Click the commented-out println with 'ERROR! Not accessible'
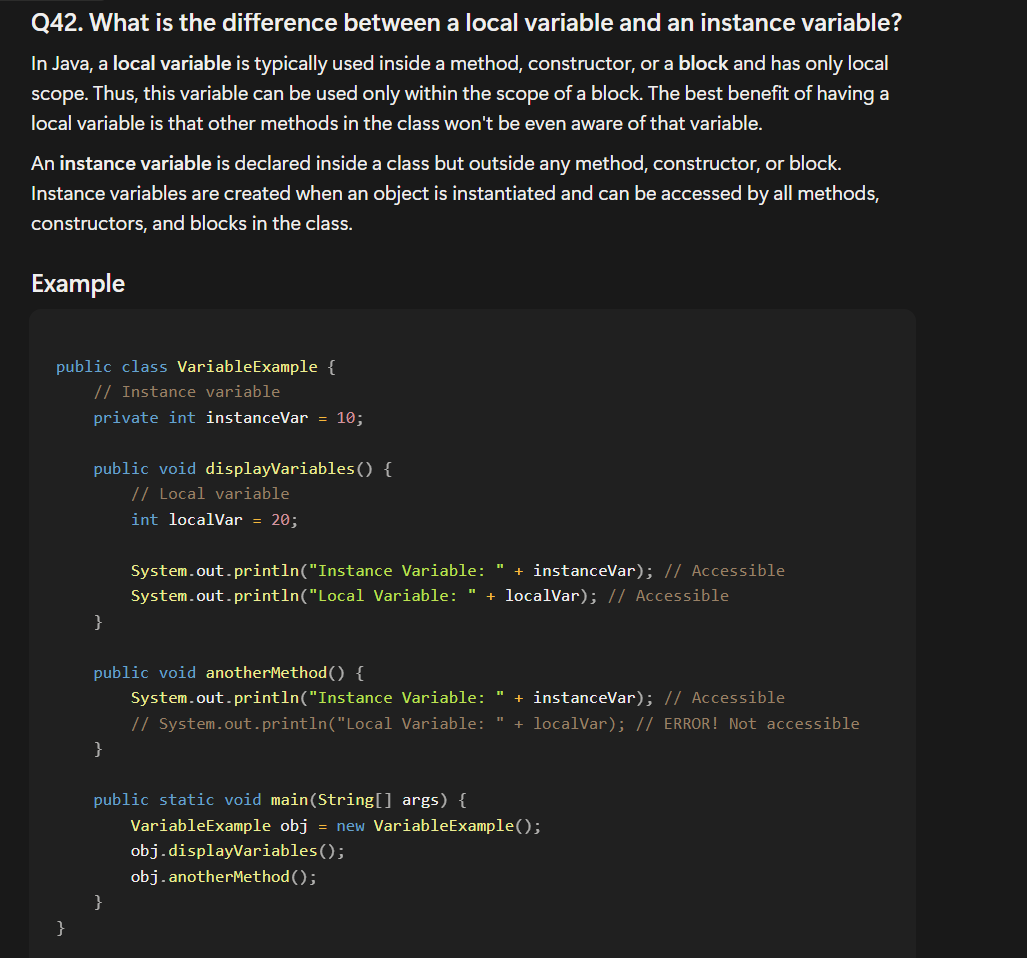Screen dimensions: 1027x958 pos(495,724)
